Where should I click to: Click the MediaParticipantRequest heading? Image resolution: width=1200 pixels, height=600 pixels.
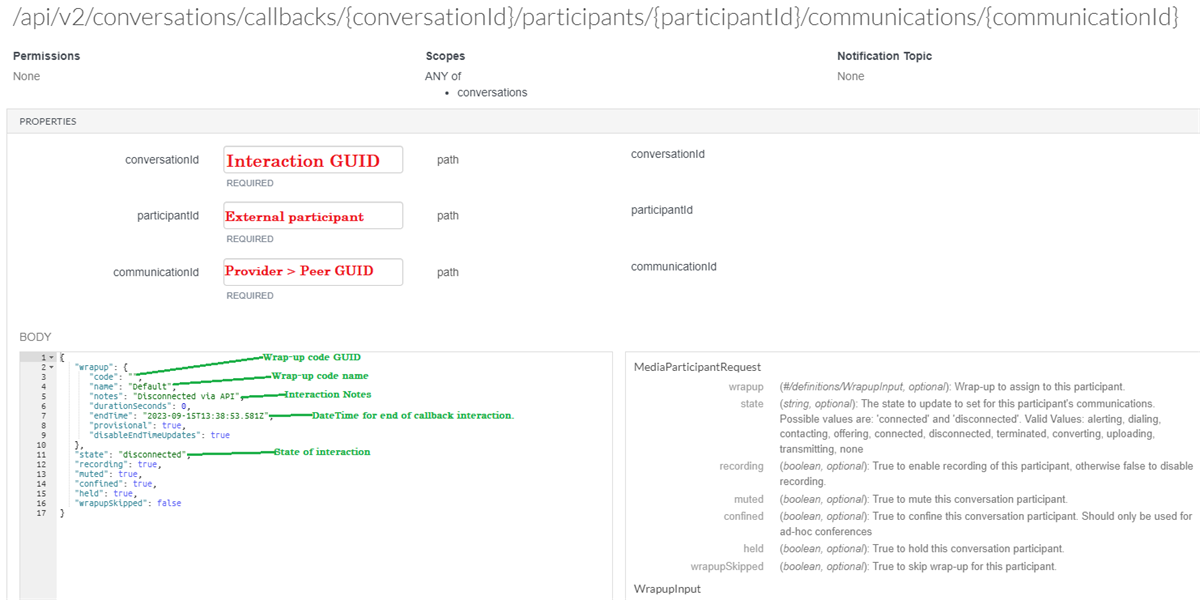tap(697, 366)
